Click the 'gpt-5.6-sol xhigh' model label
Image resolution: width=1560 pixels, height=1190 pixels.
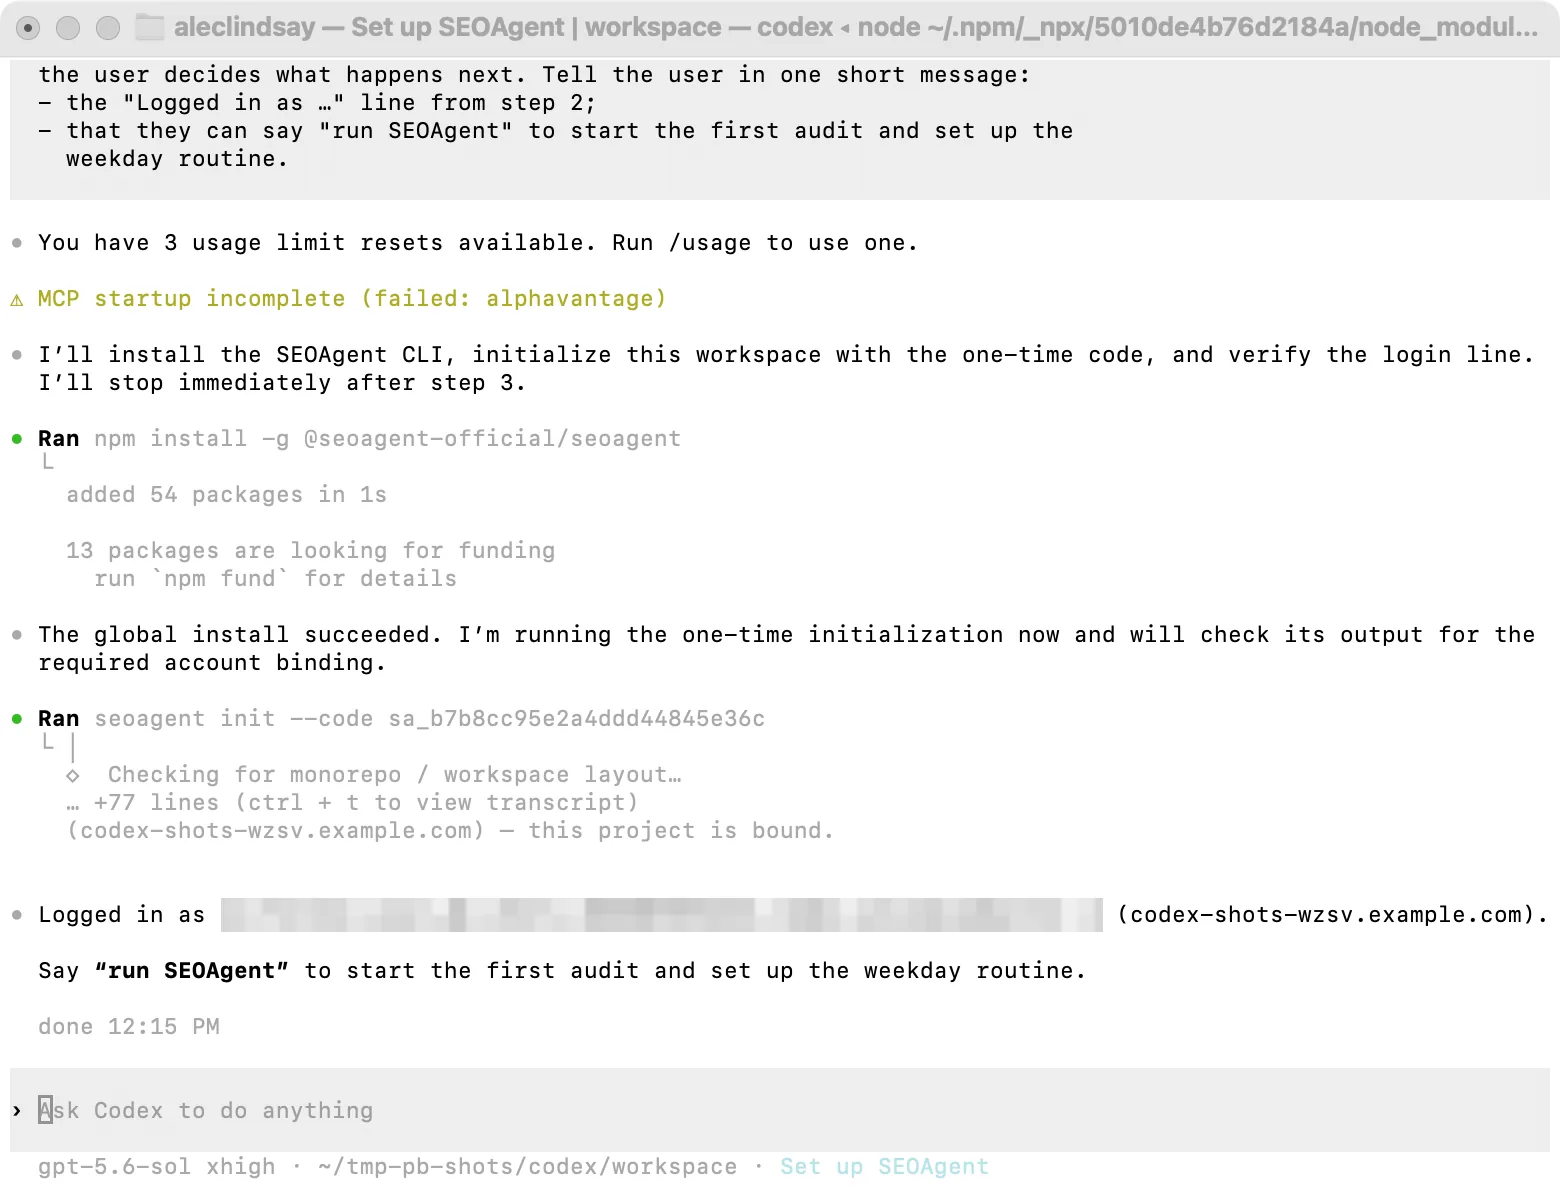[x=156, y=1167]
